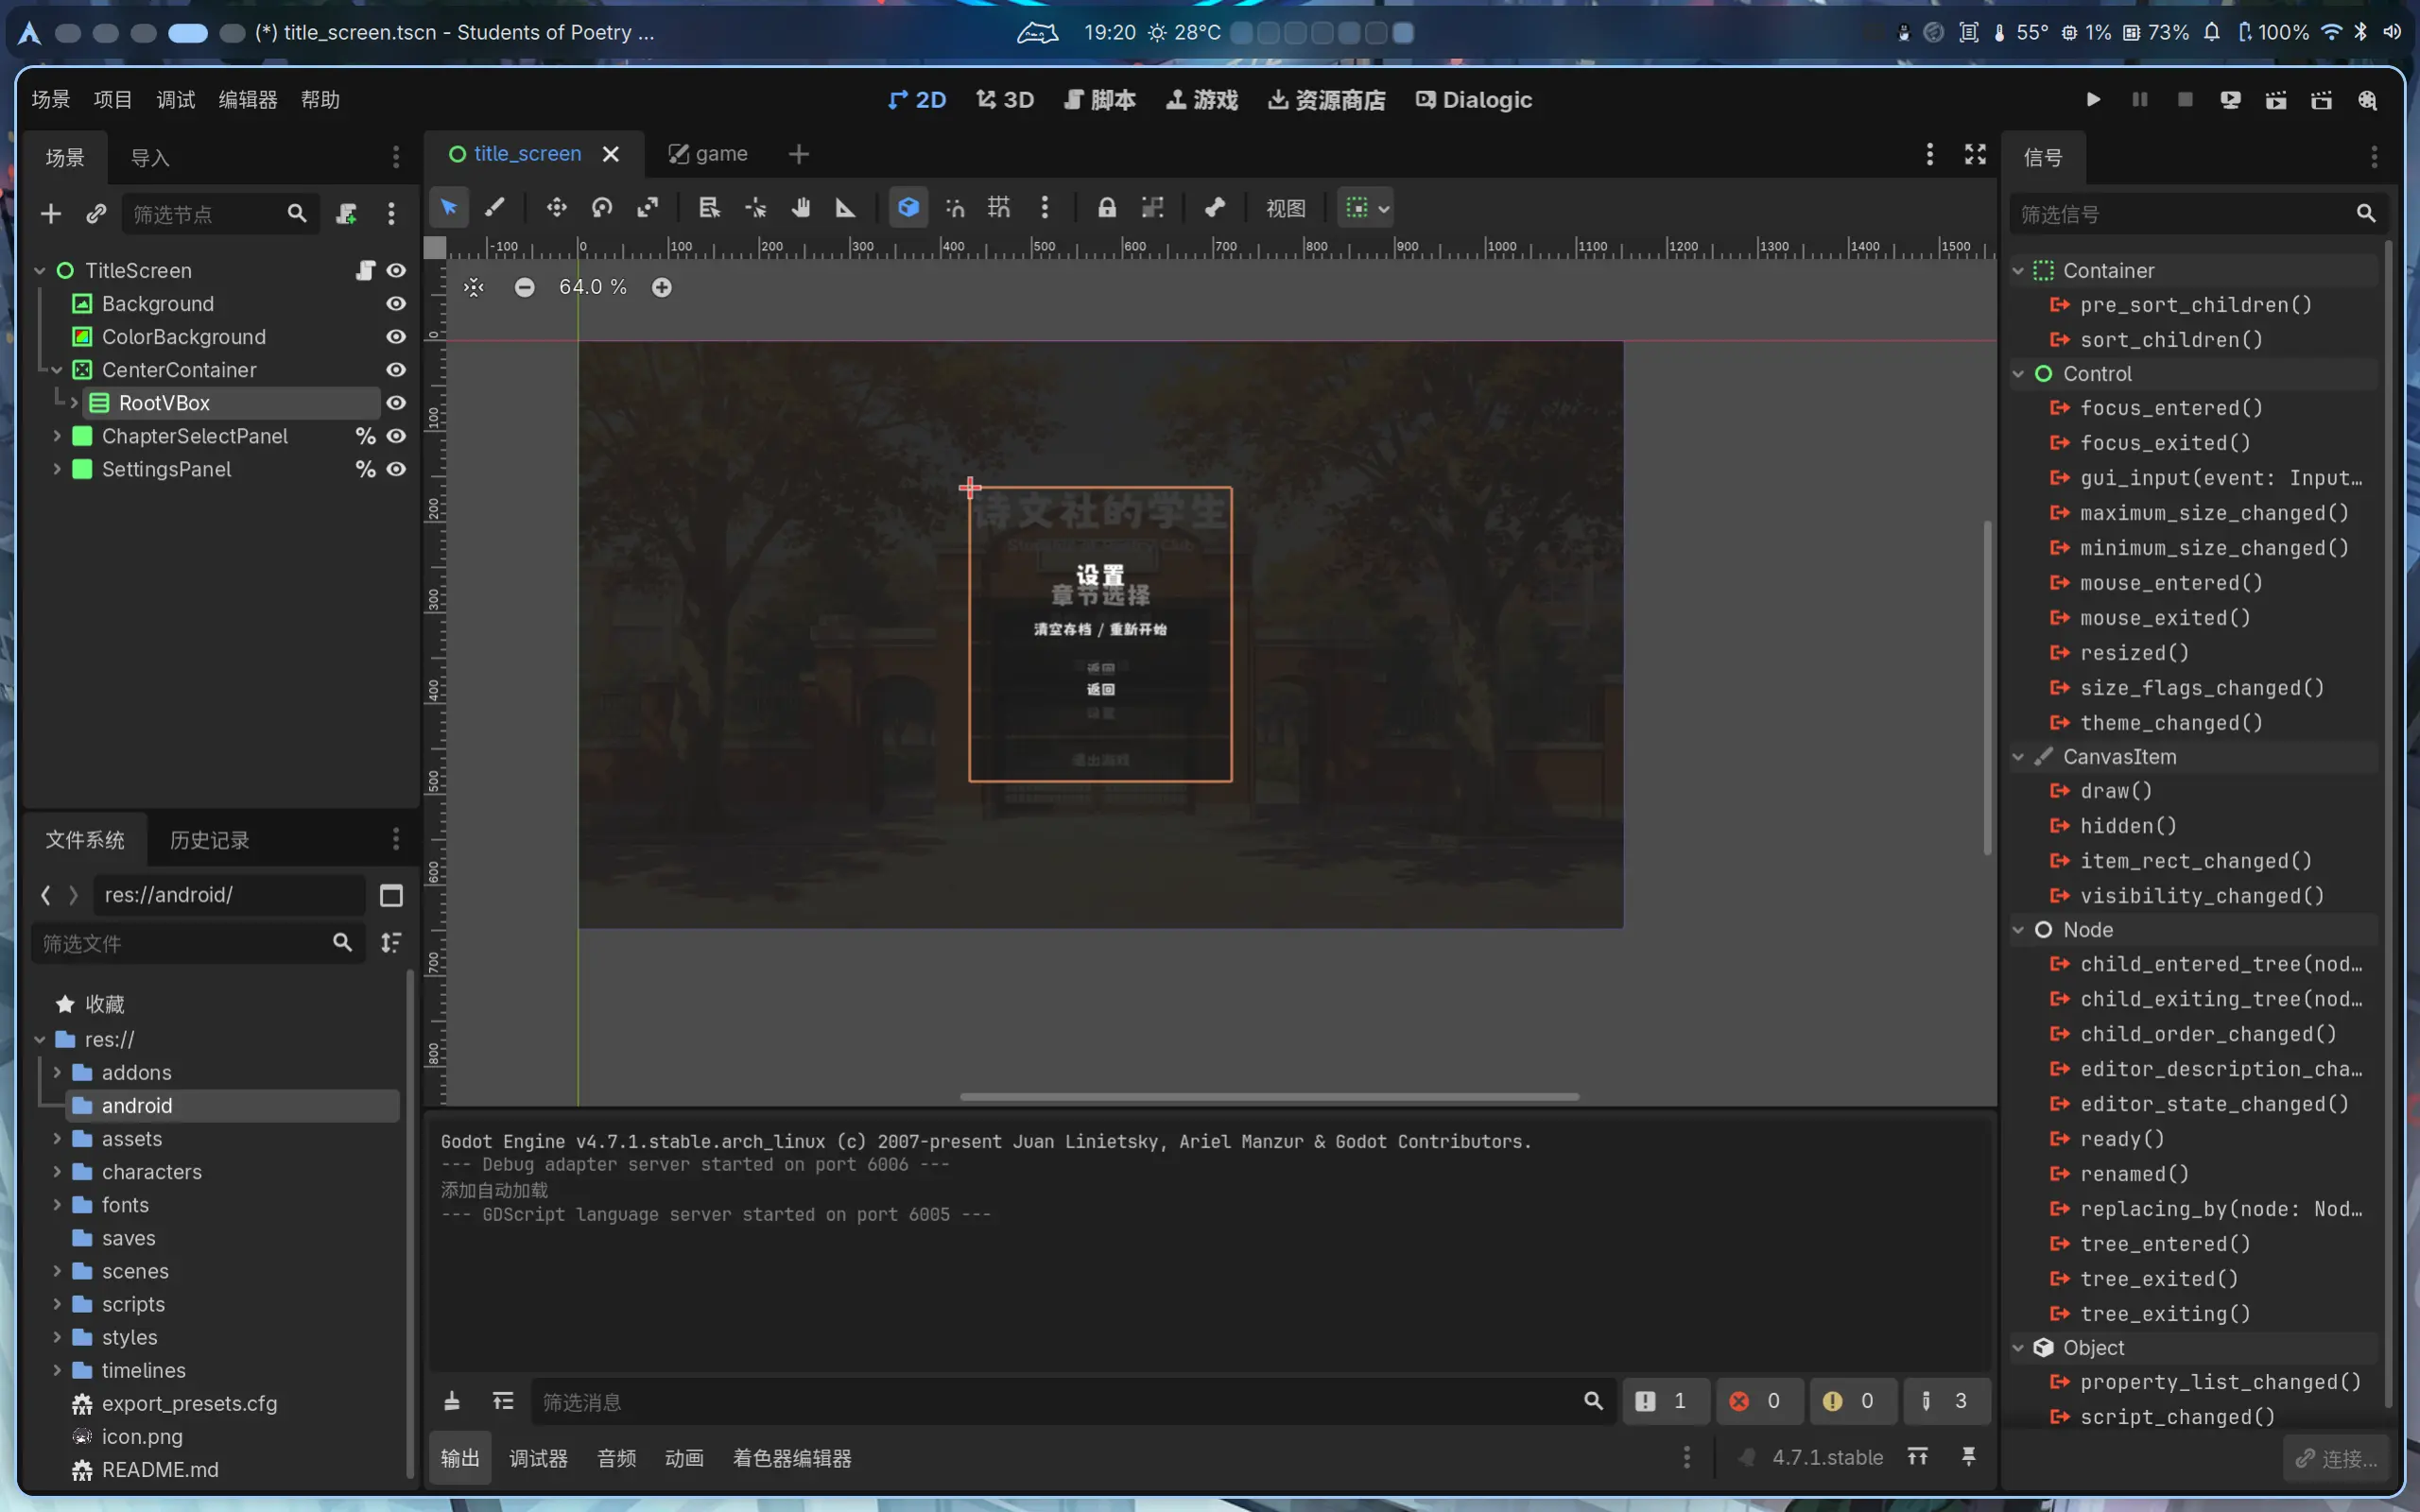
Task: Switch to the 3D workspace
Action: coord(1005,100)
